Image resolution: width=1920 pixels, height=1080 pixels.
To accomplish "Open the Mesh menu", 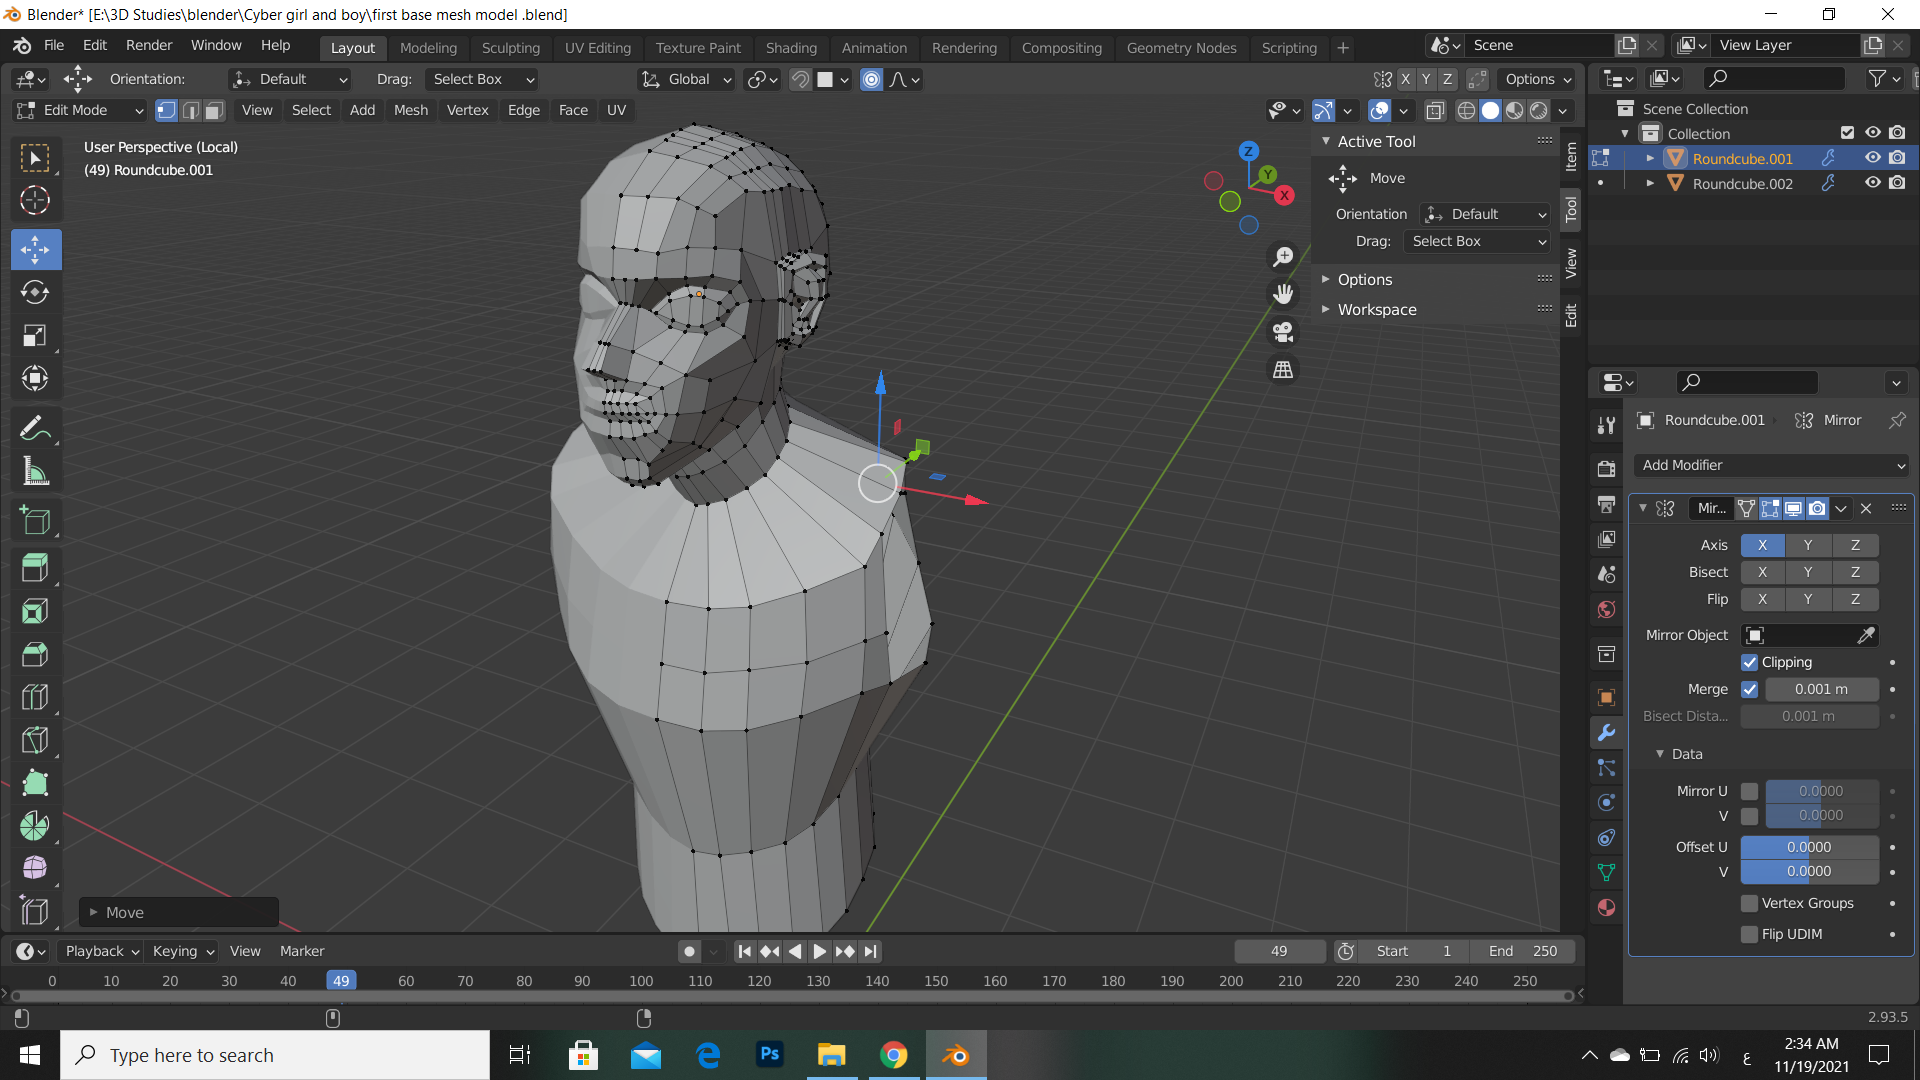I will 410,110.
